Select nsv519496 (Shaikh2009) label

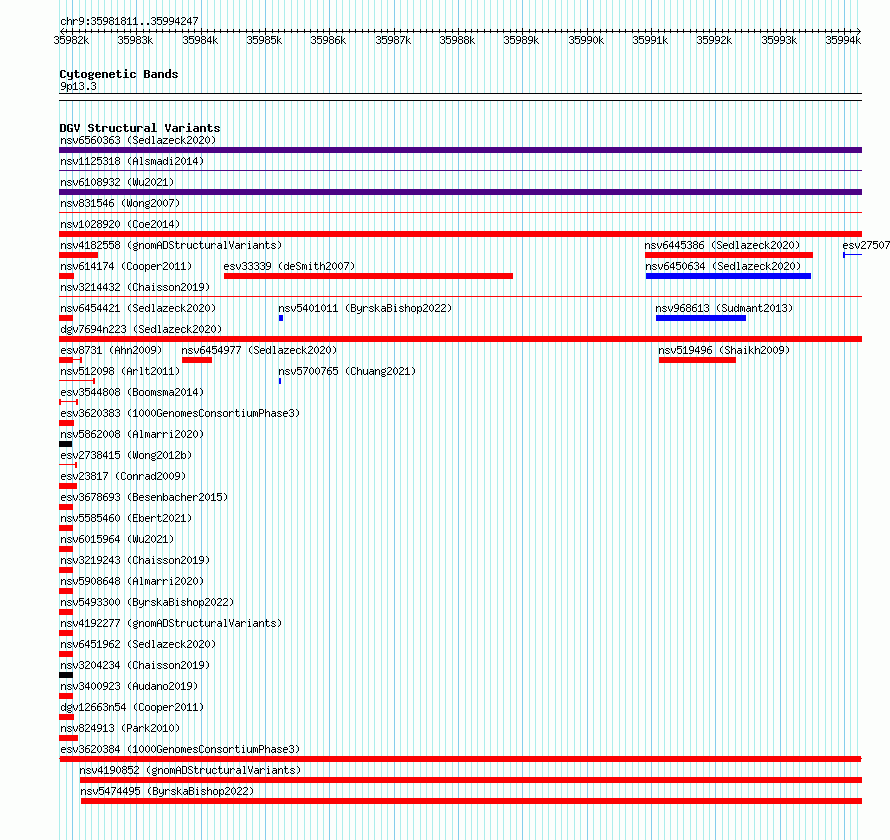pyautogui.click(x=724, y=350)
